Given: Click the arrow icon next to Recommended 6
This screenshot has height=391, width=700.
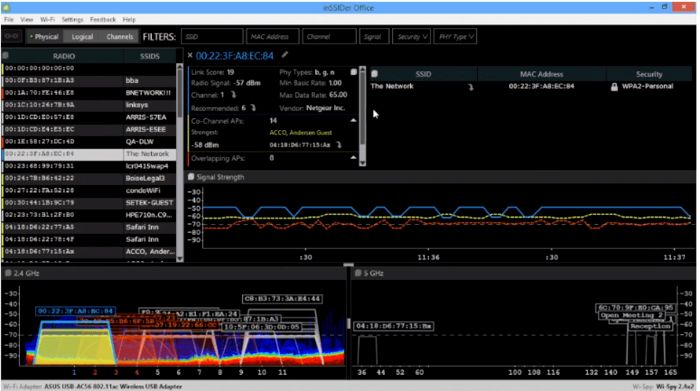Looking at the screenshot, I should (254, 108).
